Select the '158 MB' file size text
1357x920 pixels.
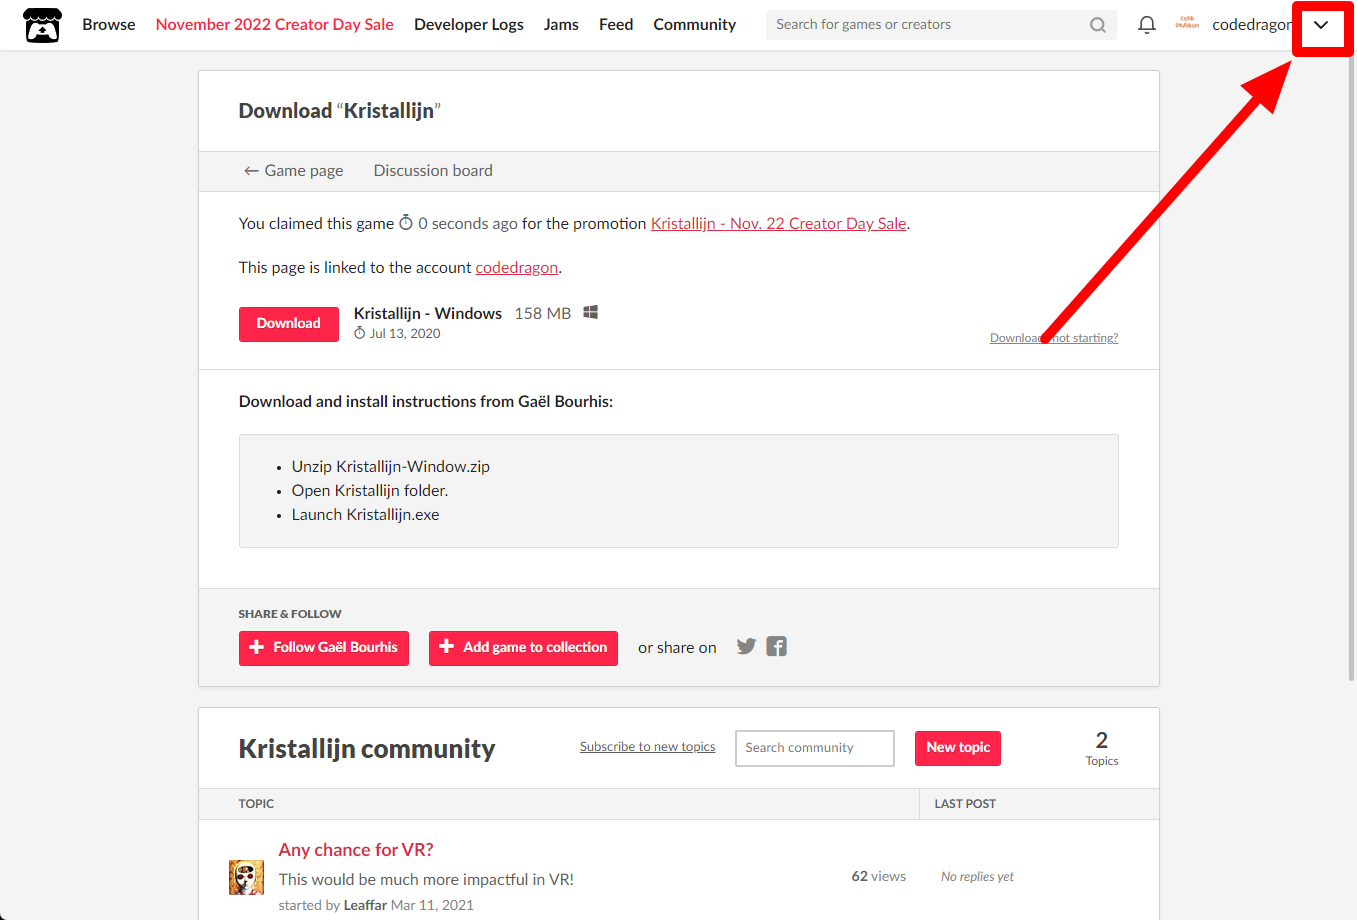click(x=543, y=314)
